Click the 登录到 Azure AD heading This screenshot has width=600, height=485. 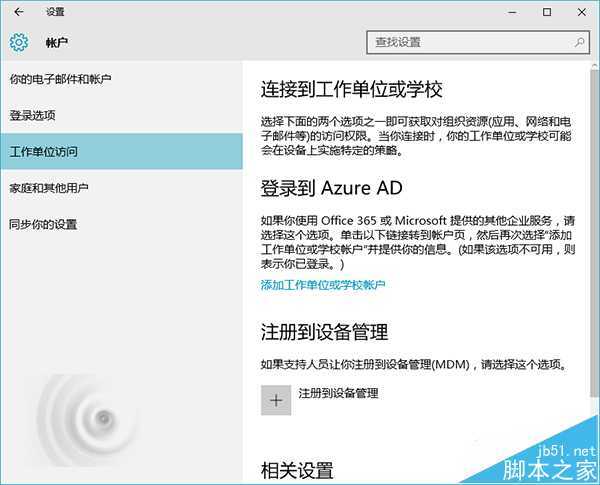point(331,188)
